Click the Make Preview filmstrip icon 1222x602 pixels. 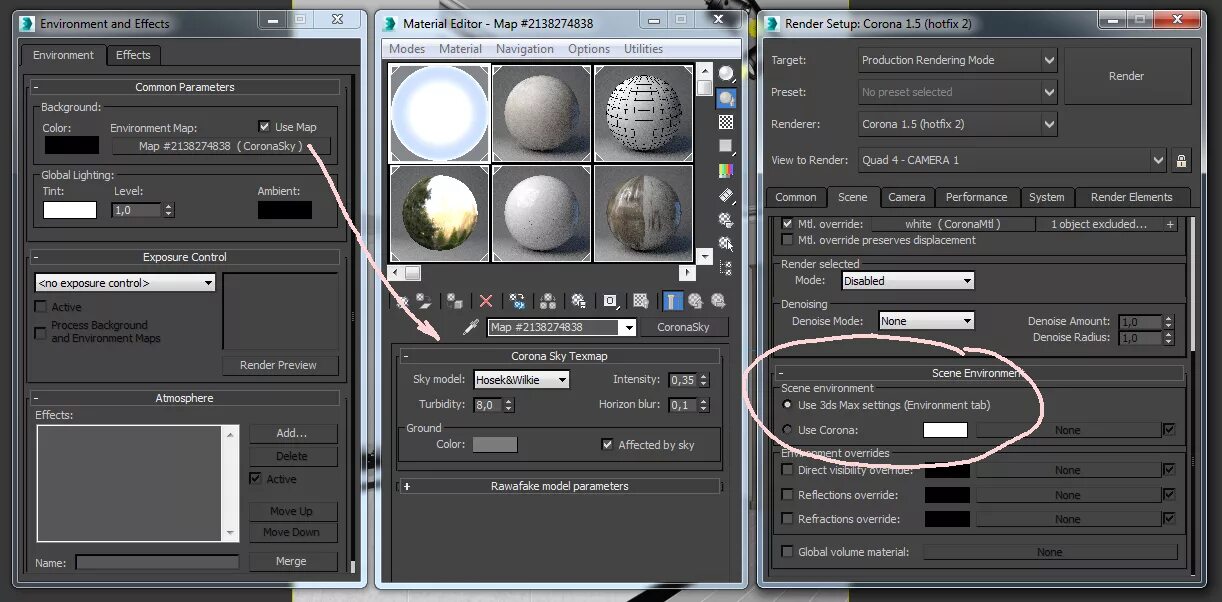coord(726,194)
